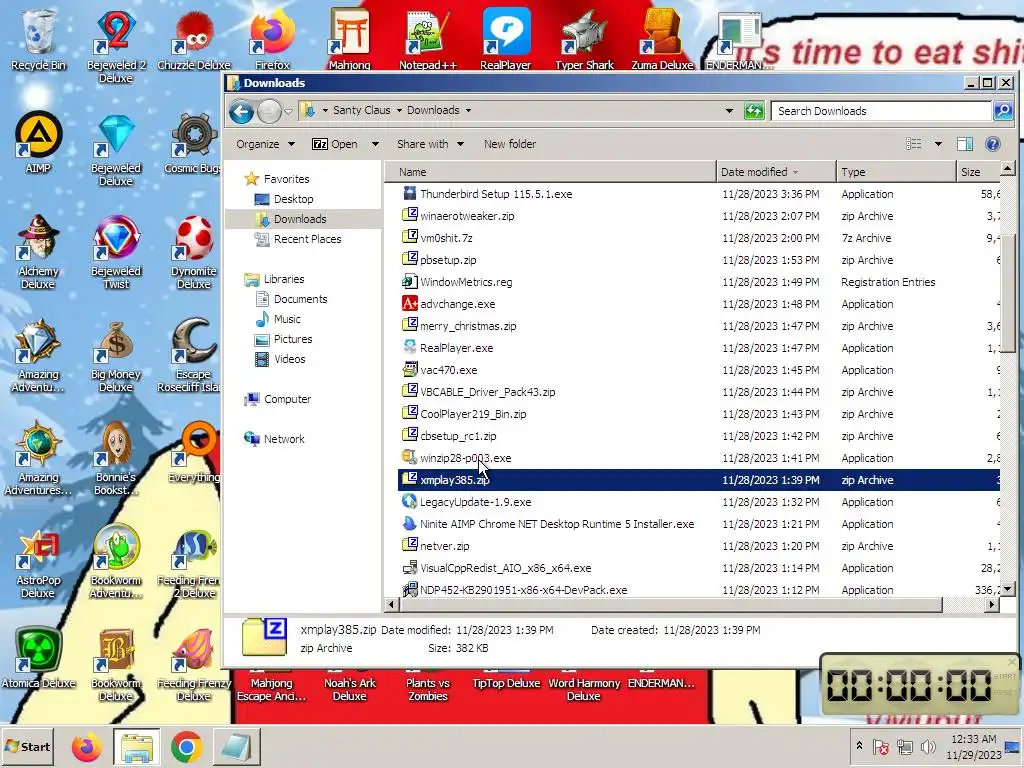1024x768 pixels.
Task: Select netver.zip file
Action: [x=444, y=546]
